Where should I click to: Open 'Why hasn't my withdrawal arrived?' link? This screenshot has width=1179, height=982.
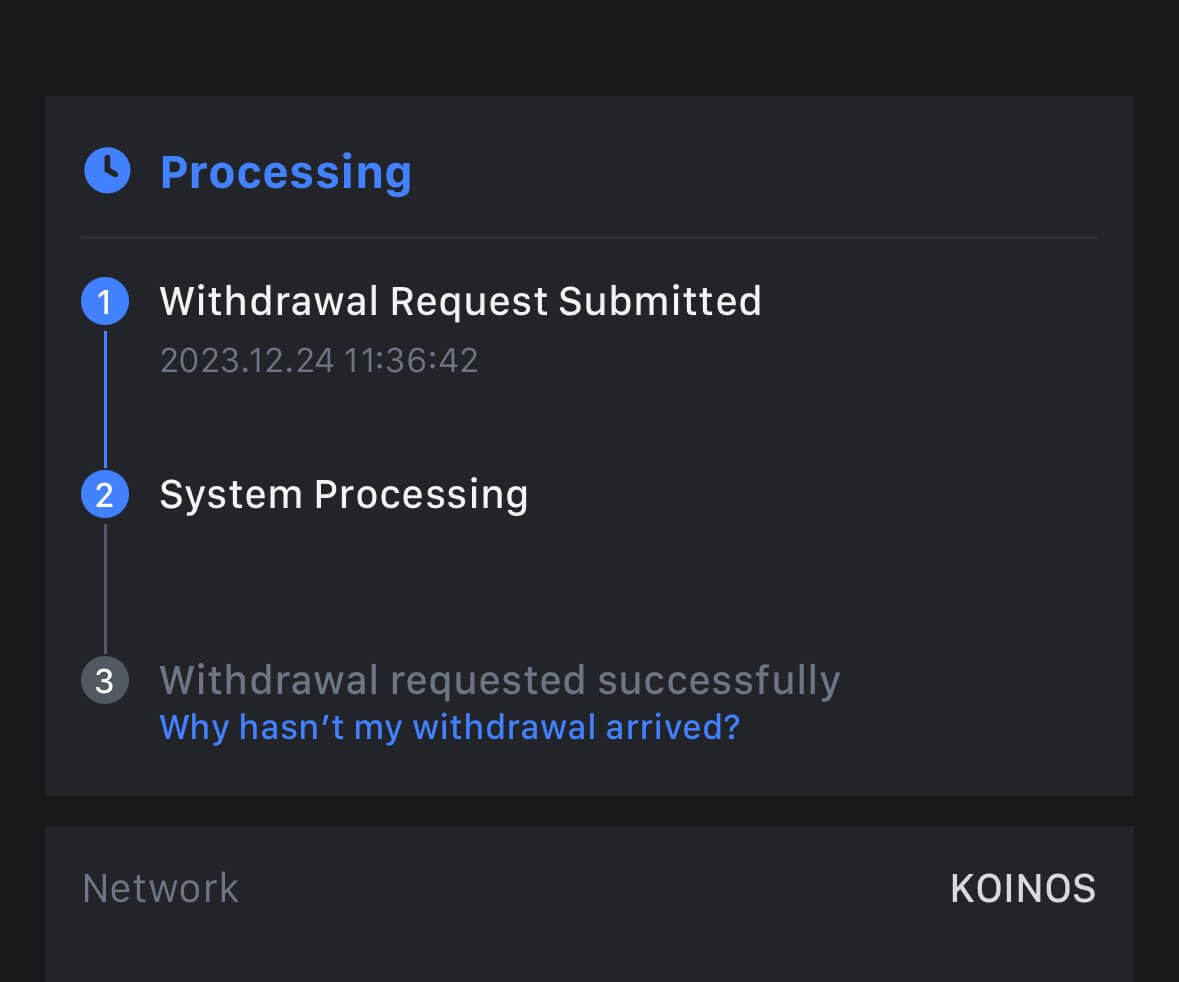click(x=449, y=727)
